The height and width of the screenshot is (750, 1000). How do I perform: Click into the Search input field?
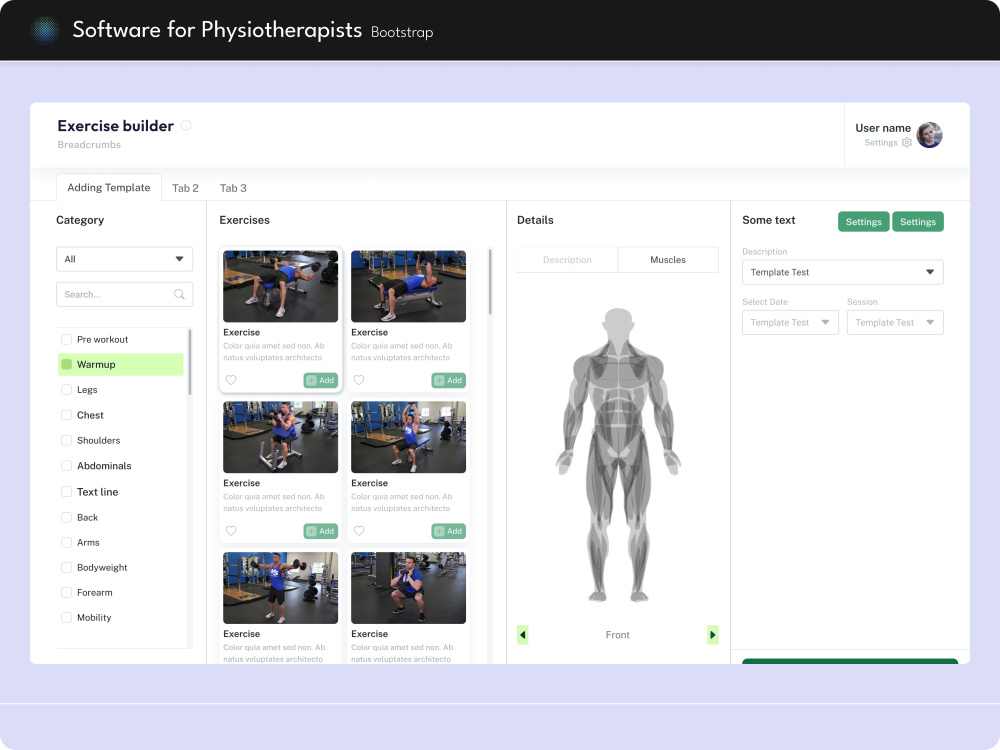(124, 294)
